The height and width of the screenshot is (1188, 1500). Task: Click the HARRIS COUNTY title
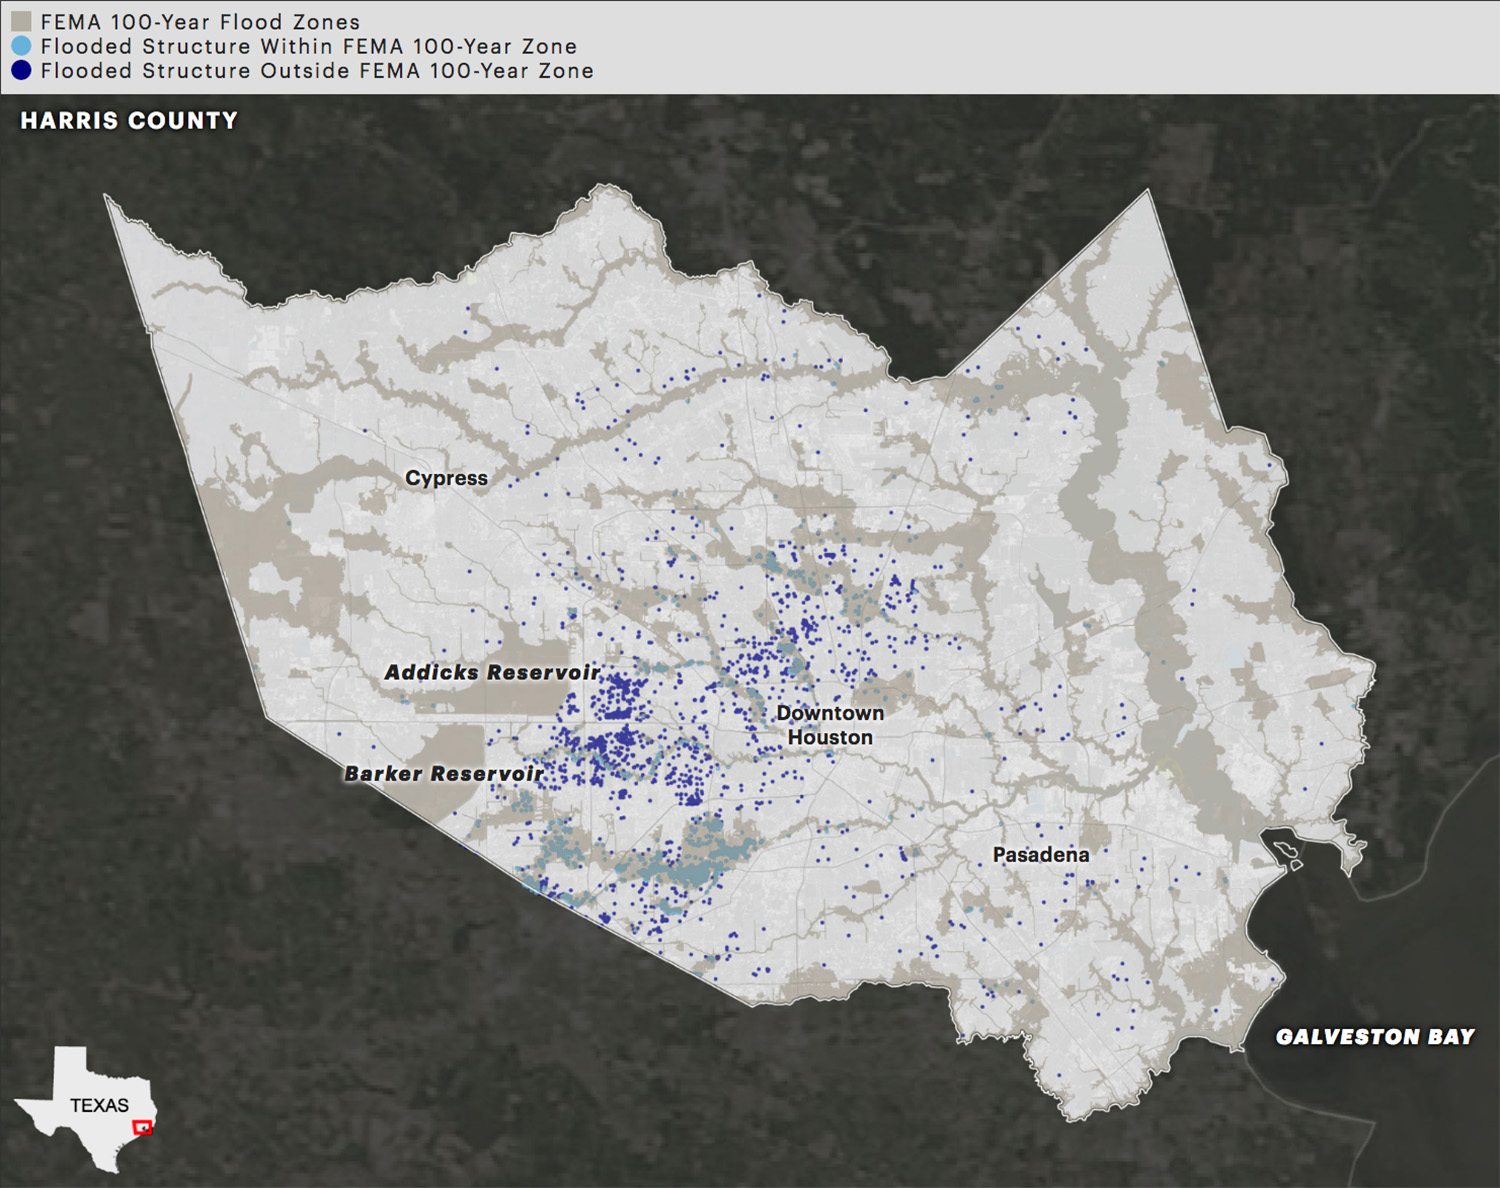point(129,121)
